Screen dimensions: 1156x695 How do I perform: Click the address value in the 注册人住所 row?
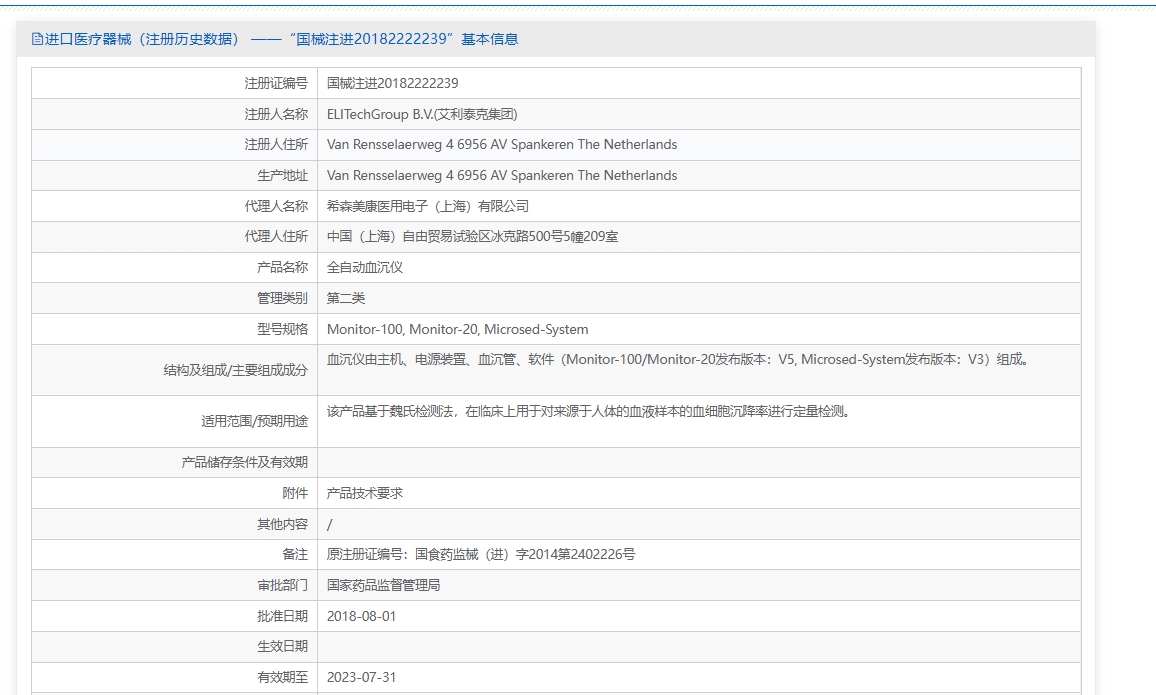pyautogui.click(x=501, y=144)
